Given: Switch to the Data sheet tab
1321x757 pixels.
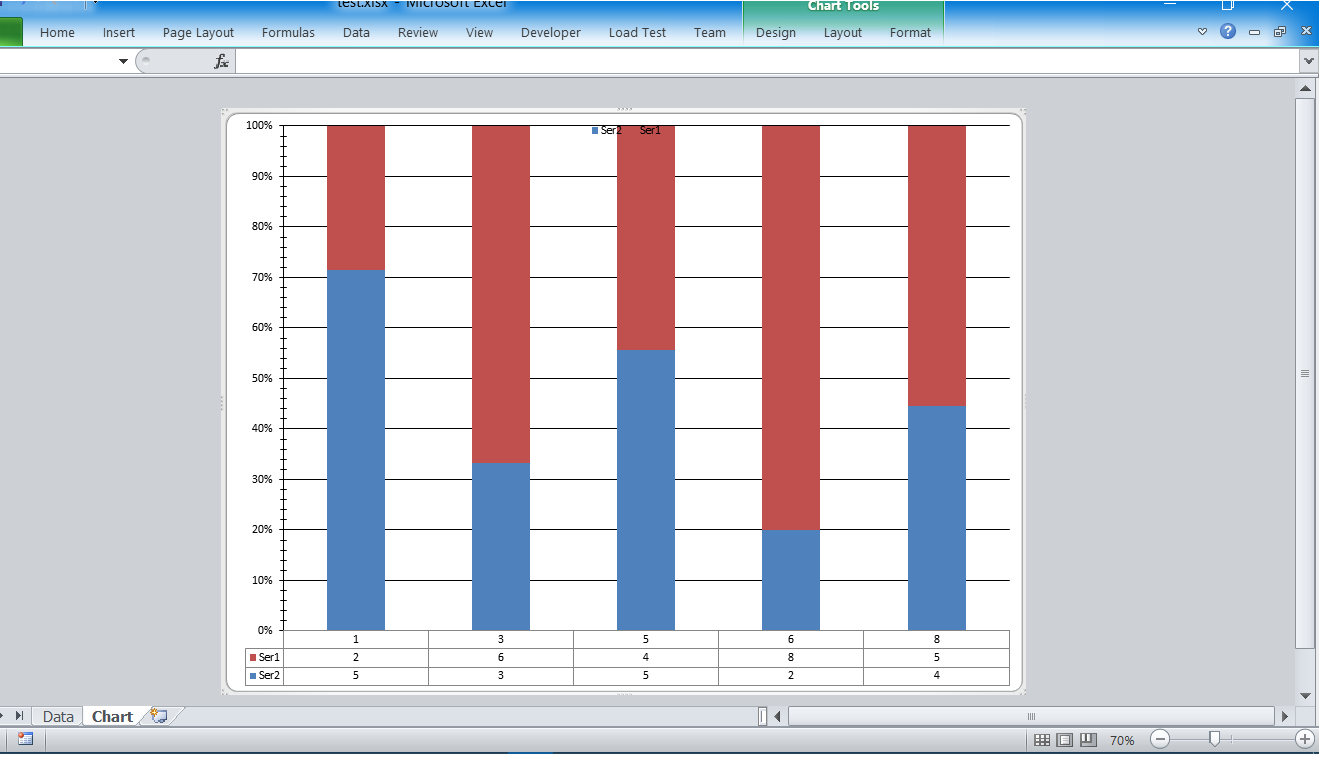Looking at the screenshot, I should pos(58,716).
